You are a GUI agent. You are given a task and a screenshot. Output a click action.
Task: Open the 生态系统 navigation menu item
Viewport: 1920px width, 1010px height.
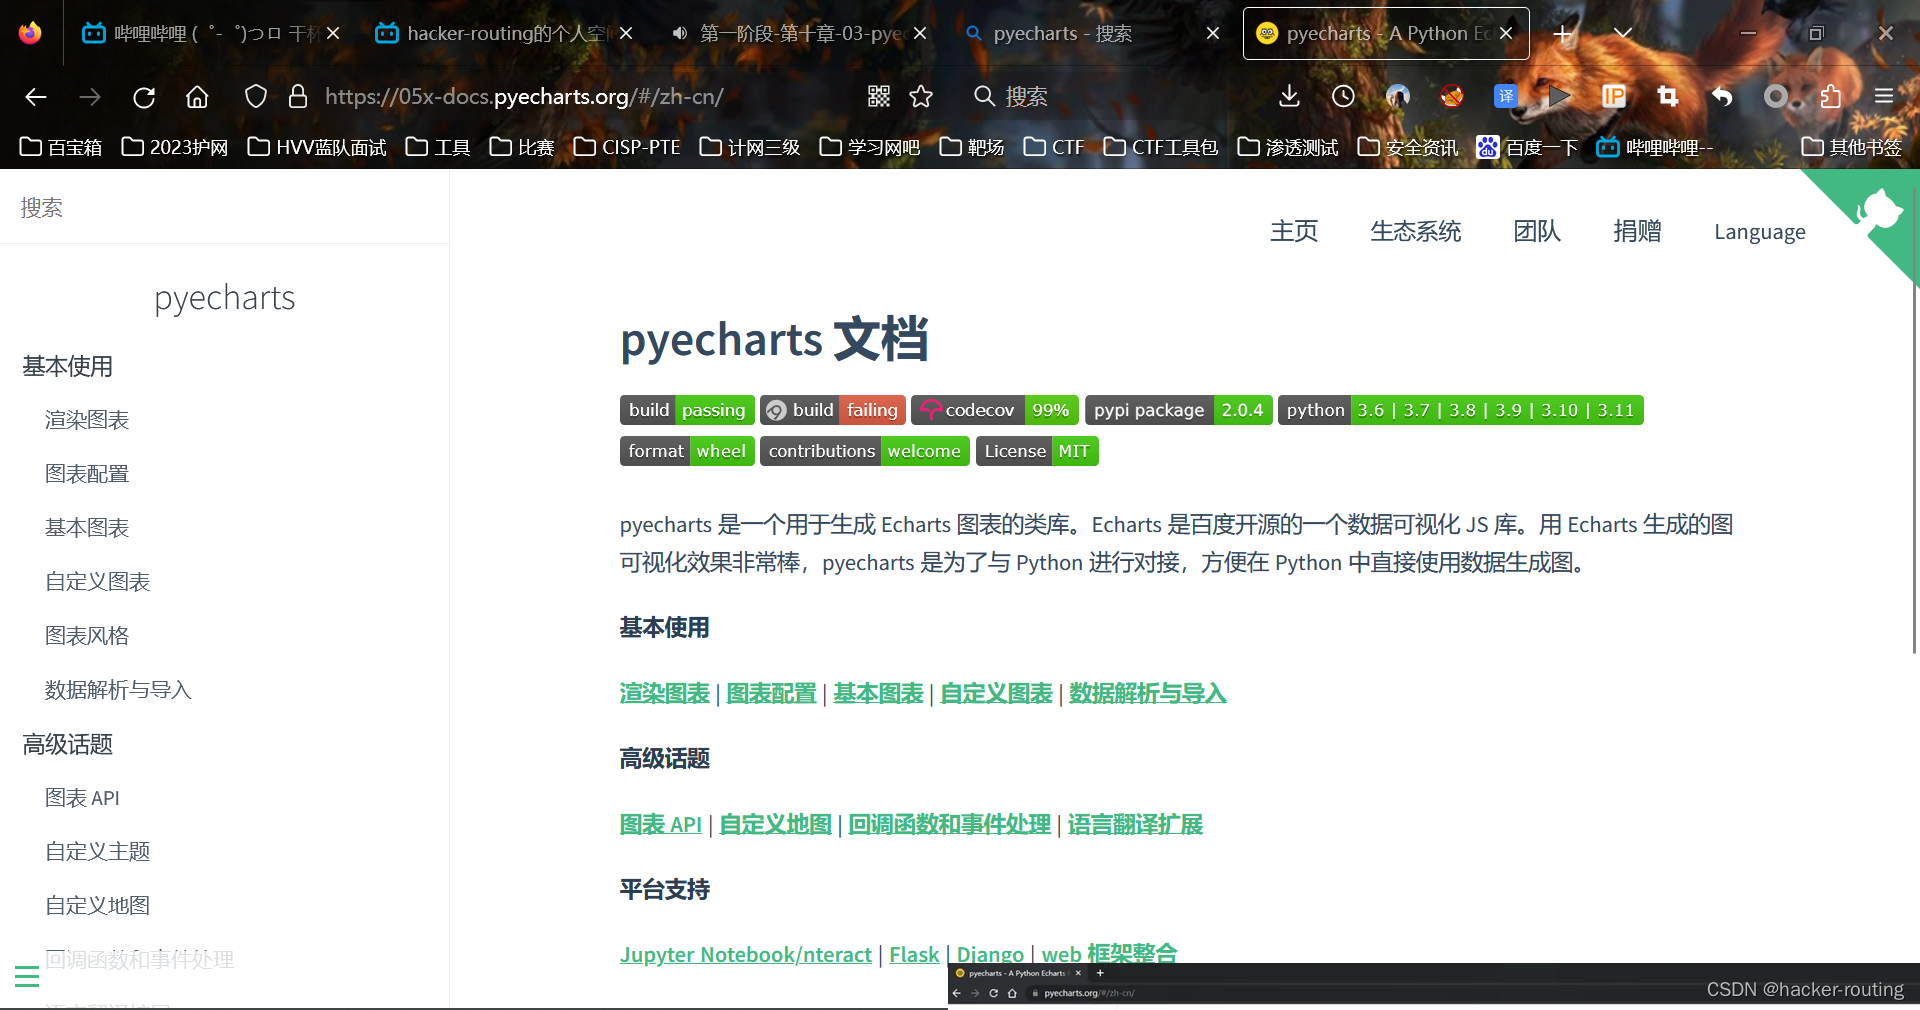(1415, 232)
